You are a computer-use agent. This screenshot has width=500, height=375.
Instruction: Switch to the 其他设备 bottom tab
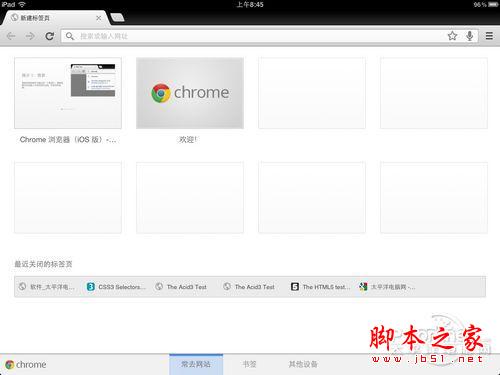pos(303,364)
